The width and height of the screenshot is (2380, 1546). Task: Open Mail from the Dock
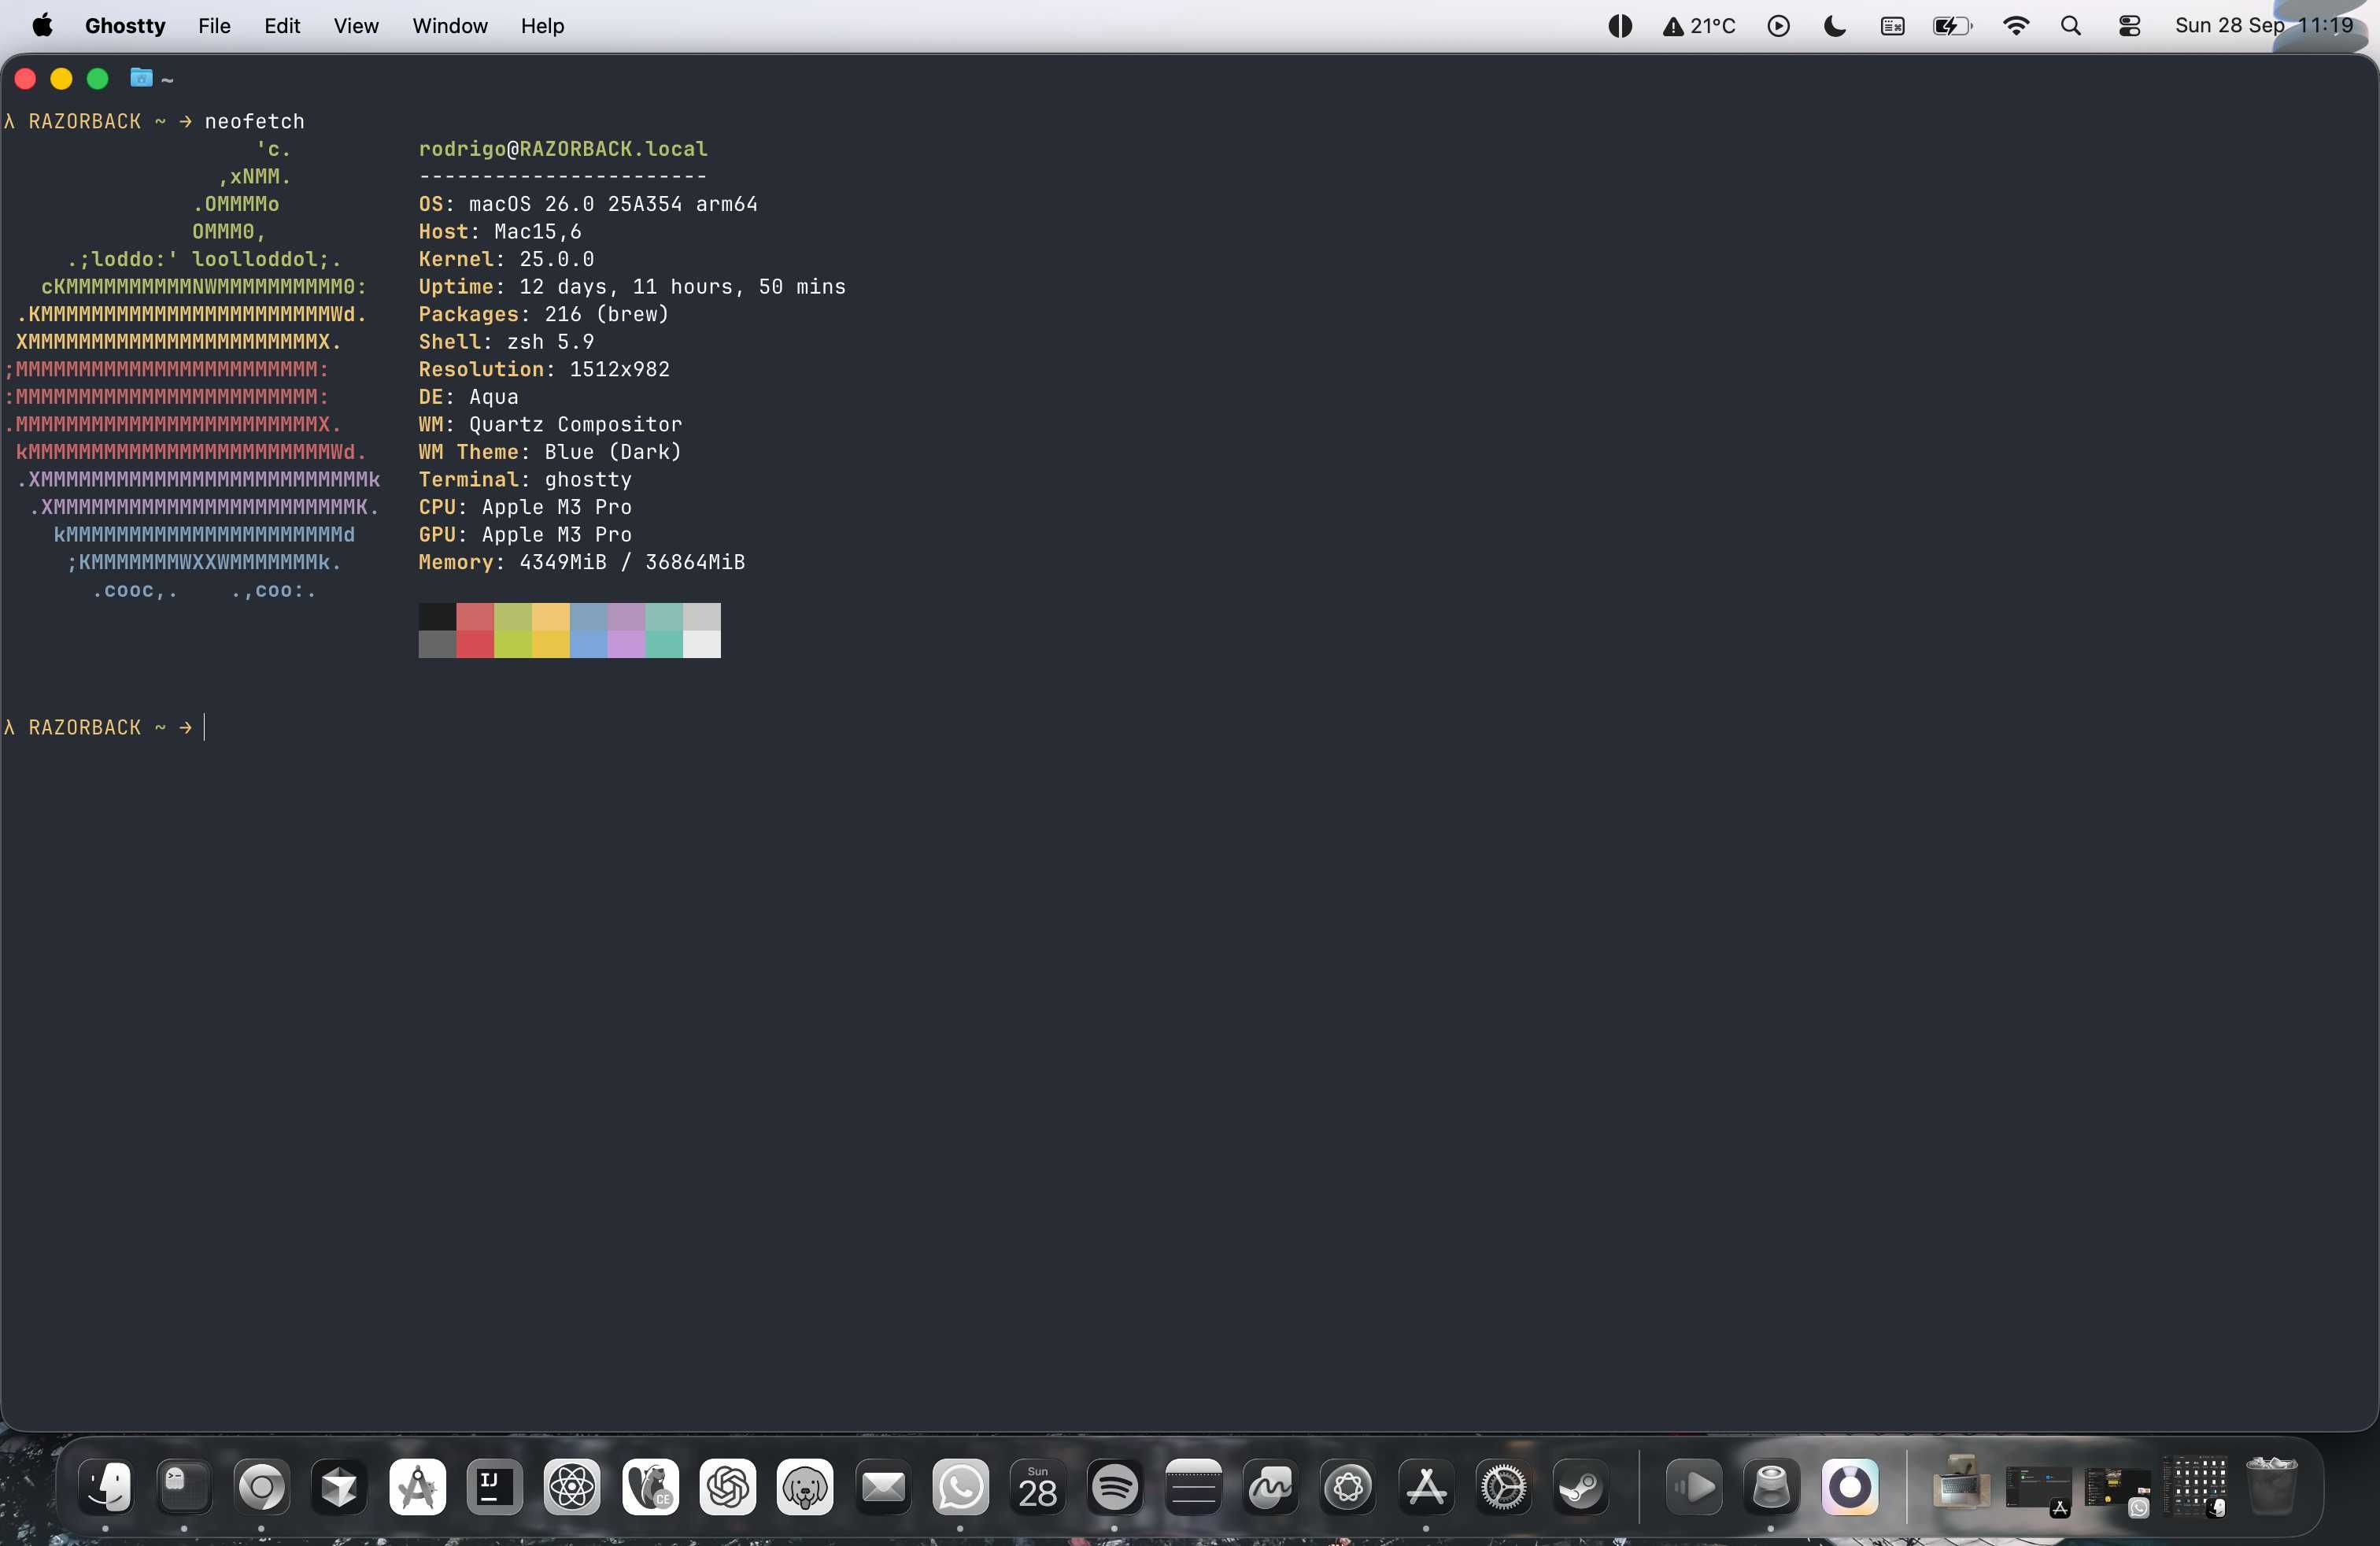(x=883, y=1487)
